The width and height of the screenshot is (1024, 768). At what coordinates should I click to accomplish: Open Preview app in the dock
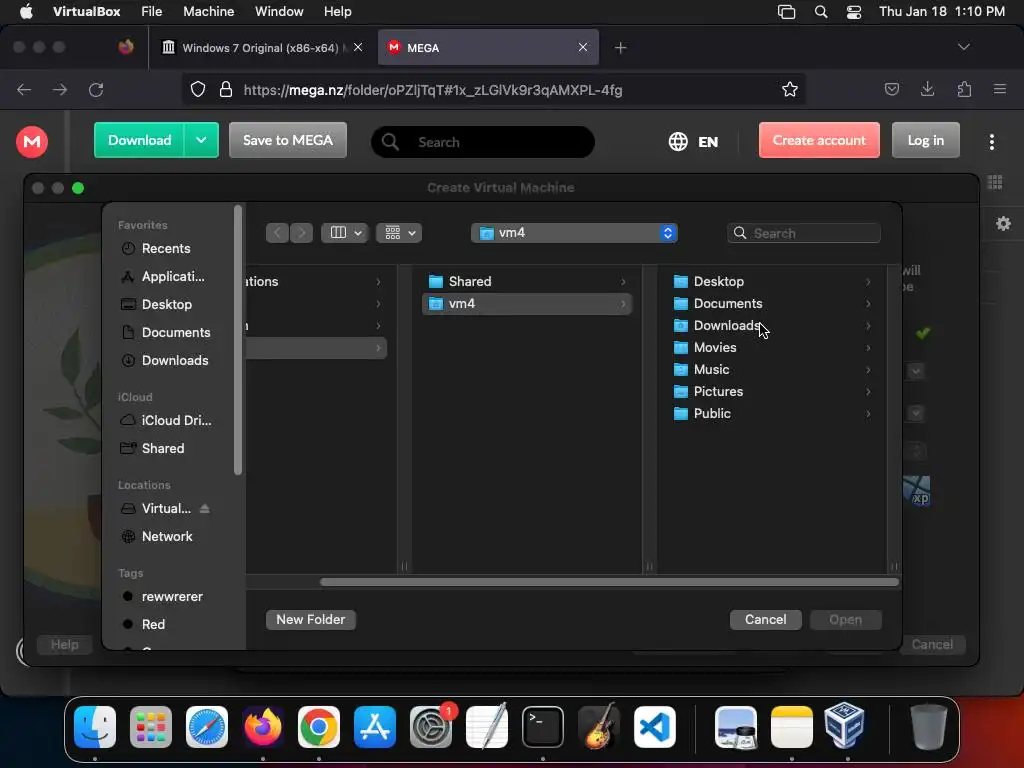(735, 726)
